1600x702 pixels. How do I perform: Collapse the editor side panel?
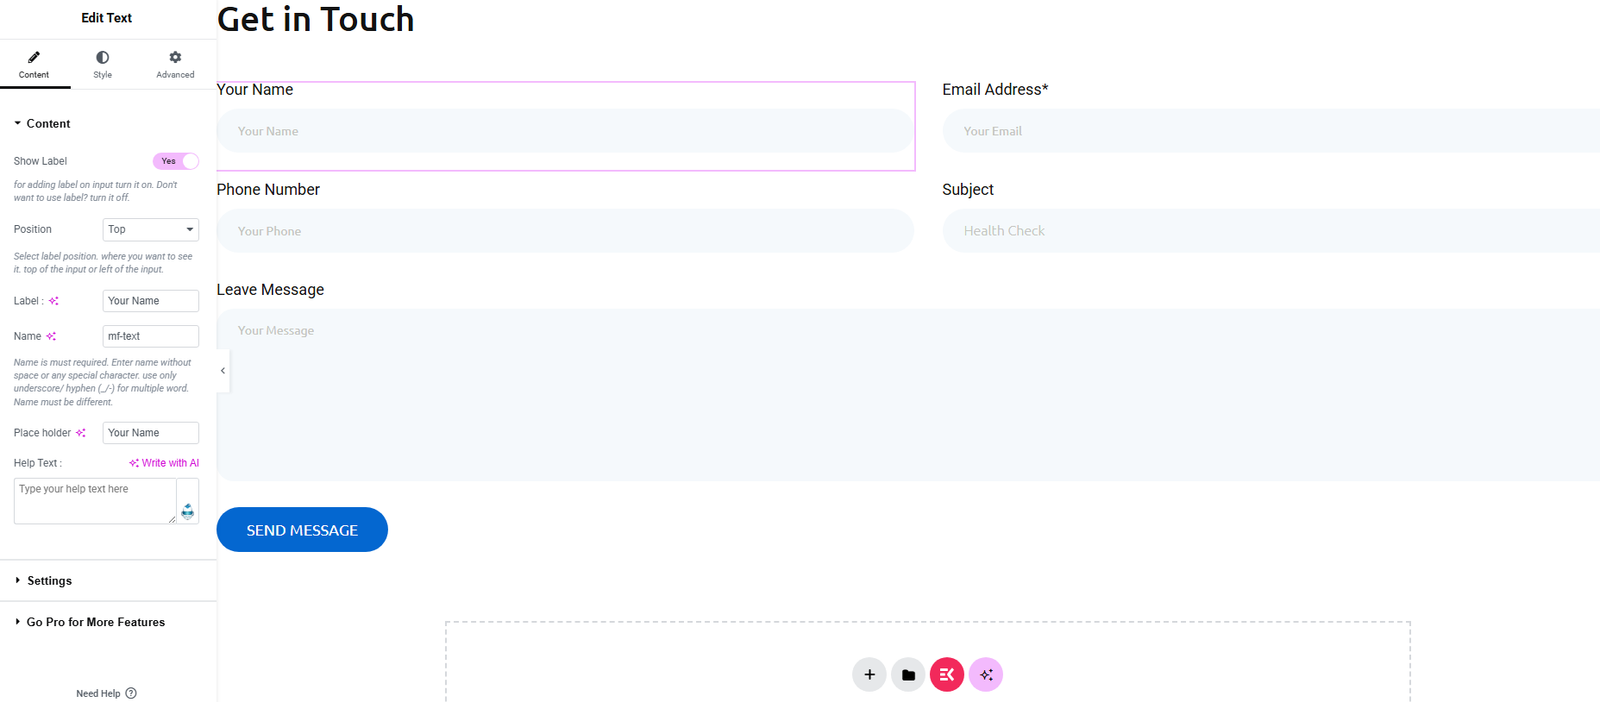coord(223,371)
